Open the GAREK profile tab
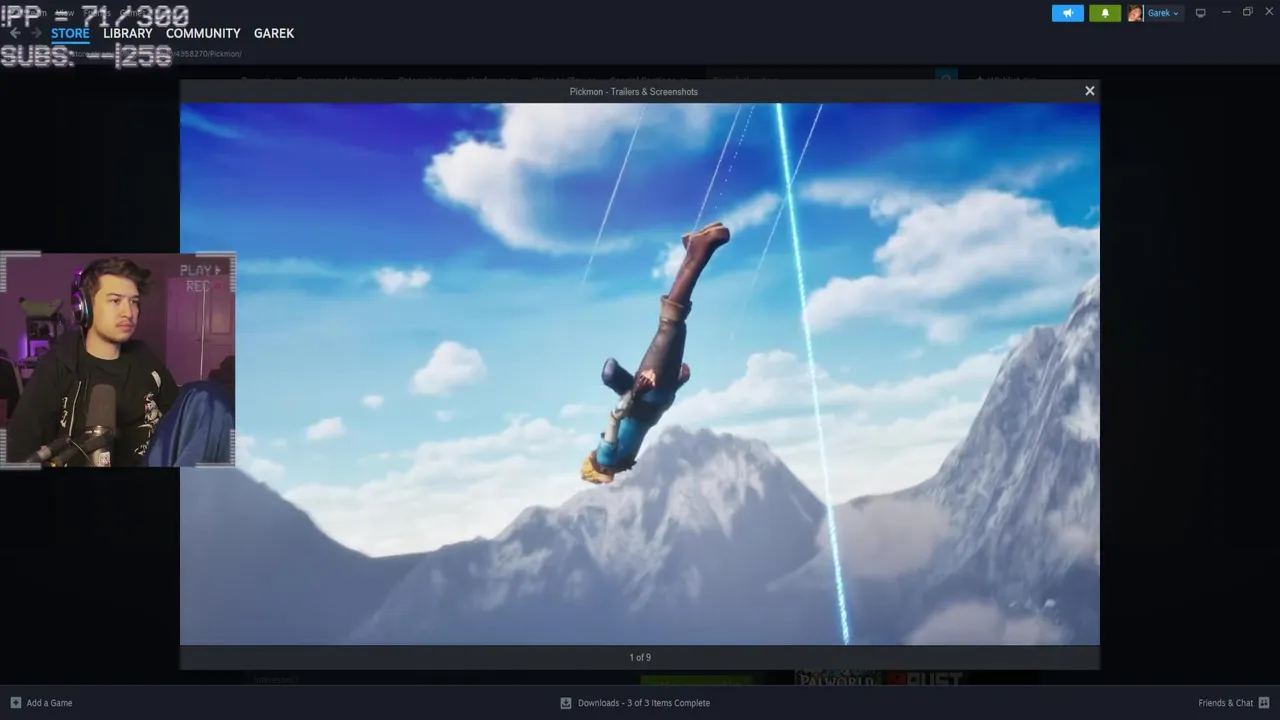This screenshot has height=720, width=1280. click(274, 33)
